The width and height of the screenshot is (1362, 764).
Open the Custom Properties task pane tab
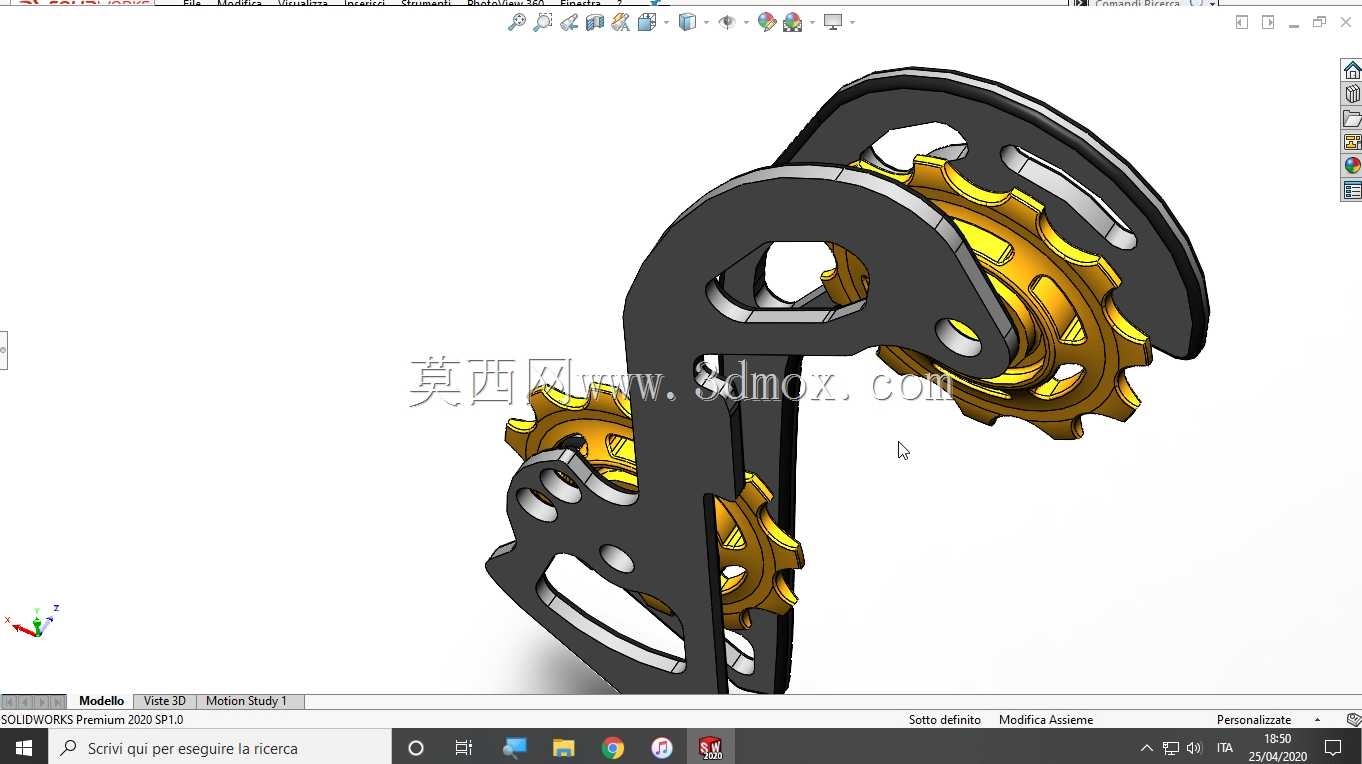click(1352, 190)
